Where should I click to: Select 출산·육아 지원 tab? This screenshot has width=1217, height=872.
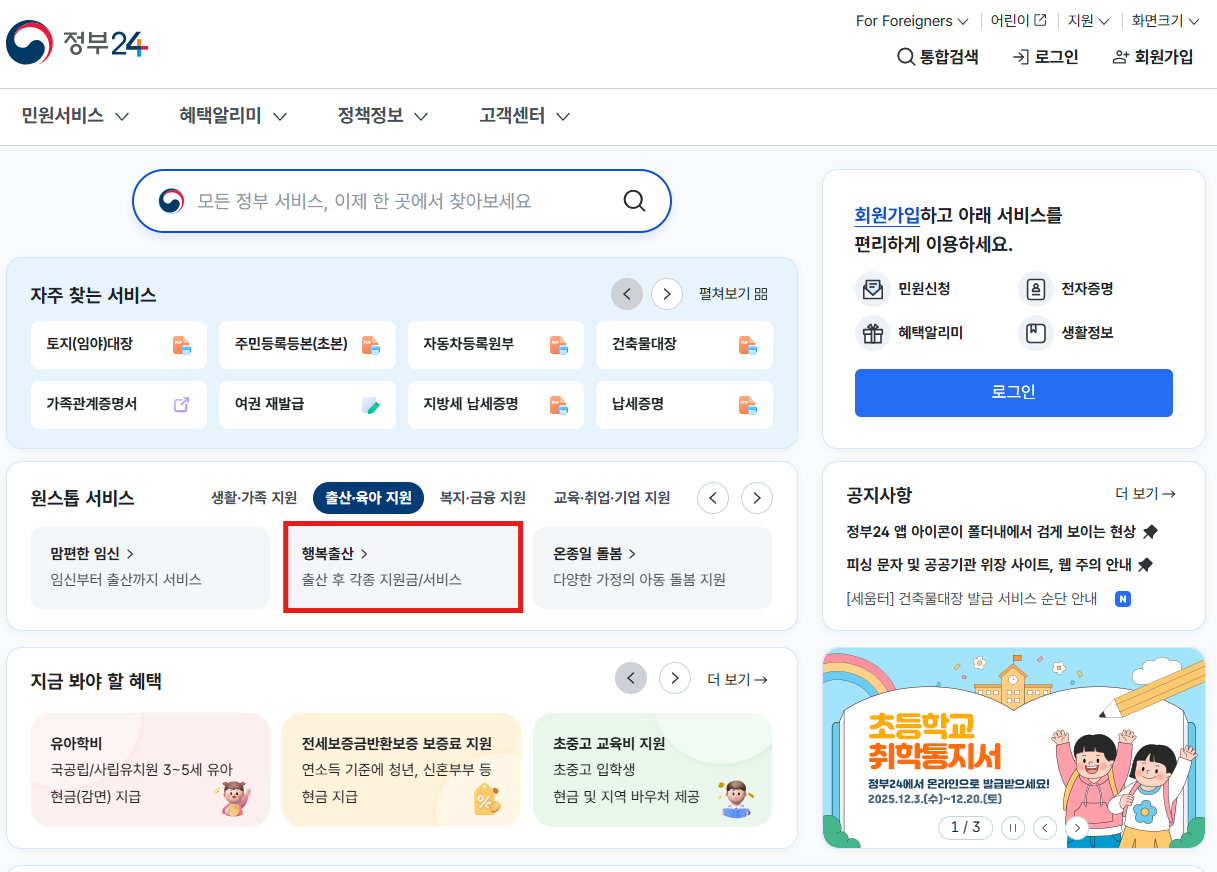point(368,497)
